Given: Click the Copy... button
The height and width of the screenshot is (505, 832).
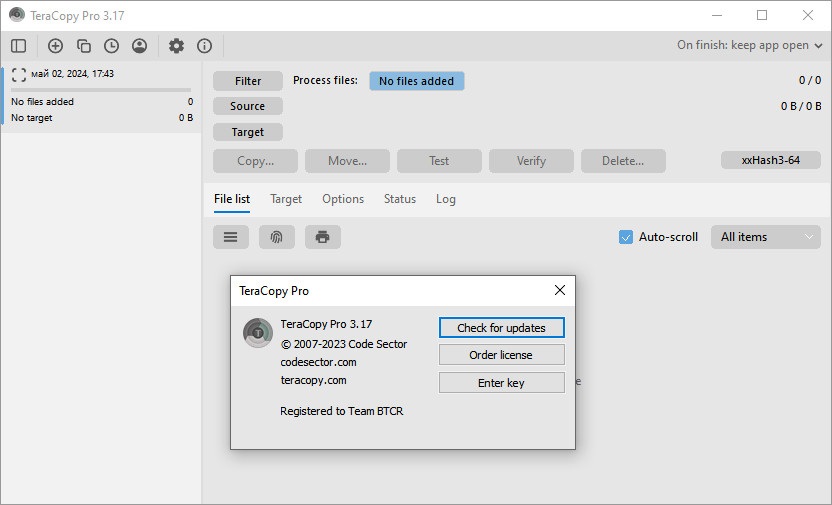Looking at the screenshot, I should point(255,161).
